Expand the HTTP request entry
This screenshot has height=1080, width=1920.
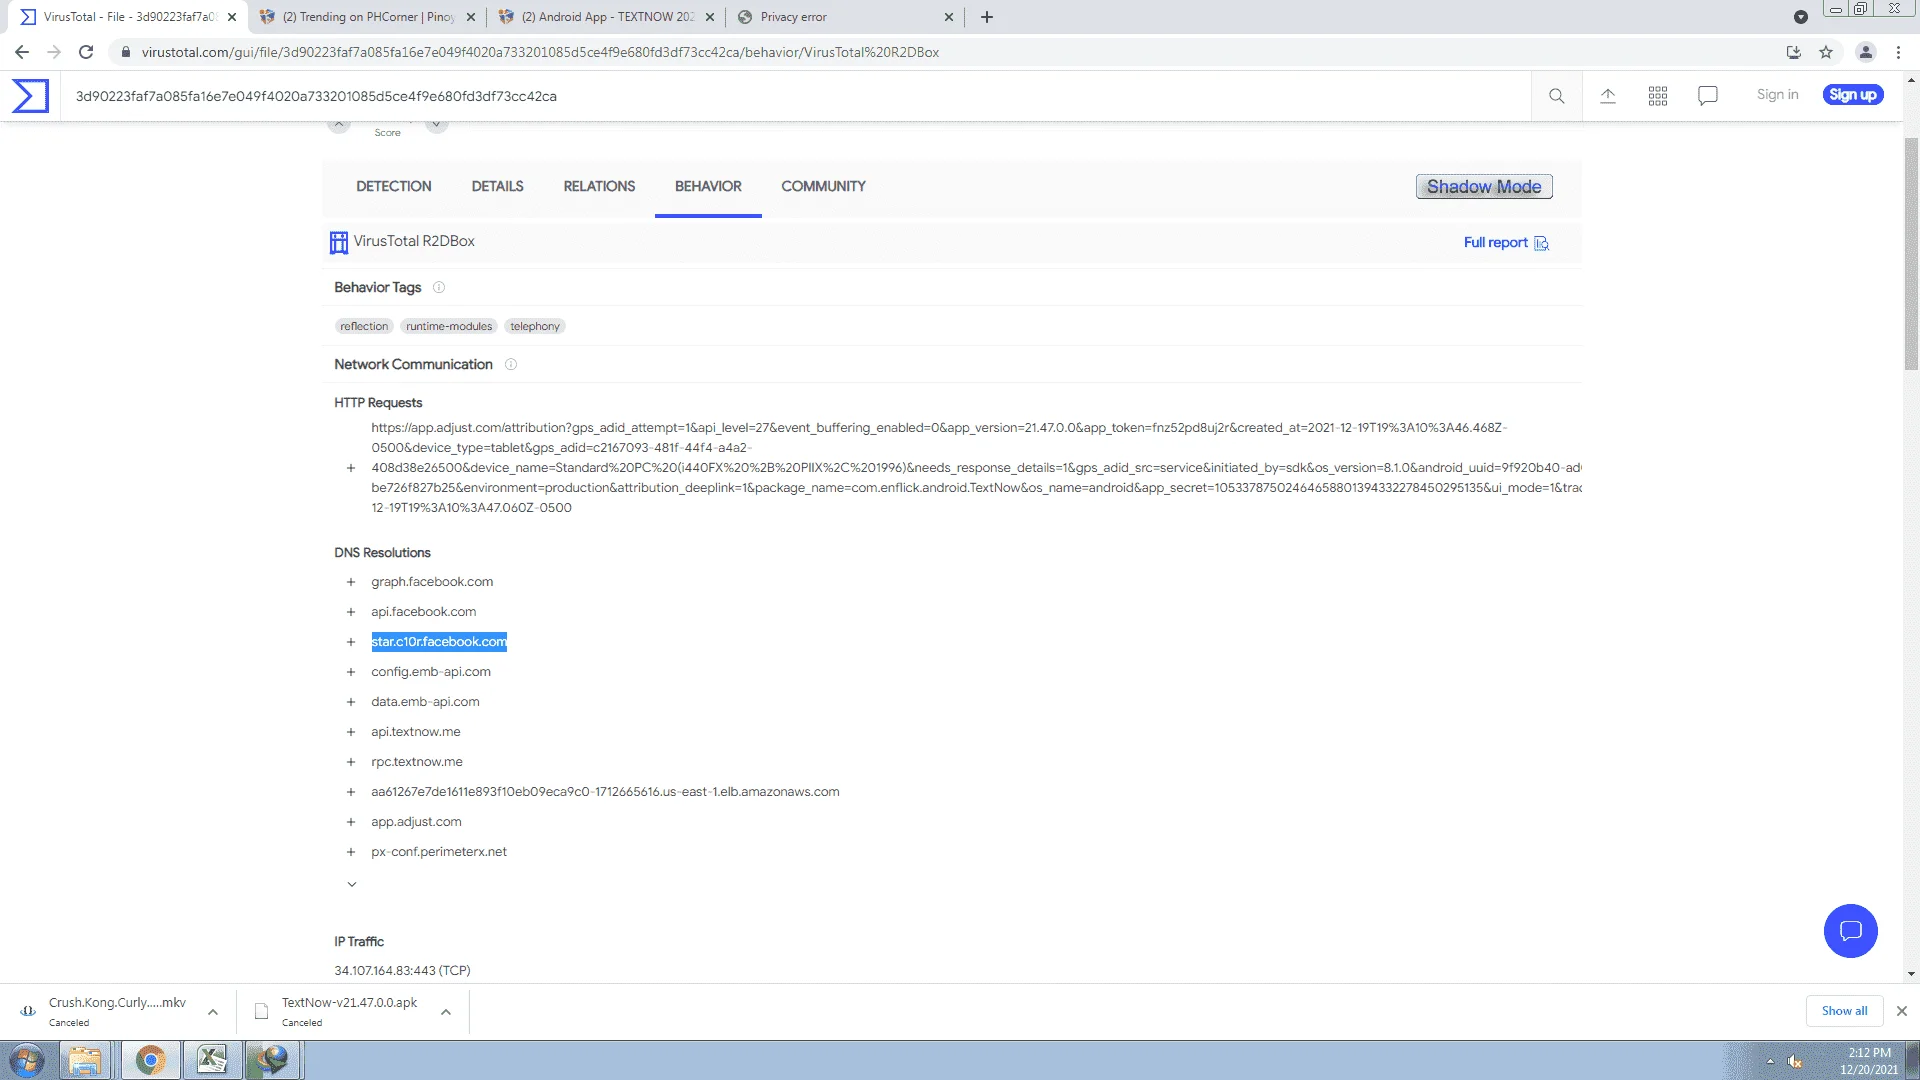tap(351, 468)
